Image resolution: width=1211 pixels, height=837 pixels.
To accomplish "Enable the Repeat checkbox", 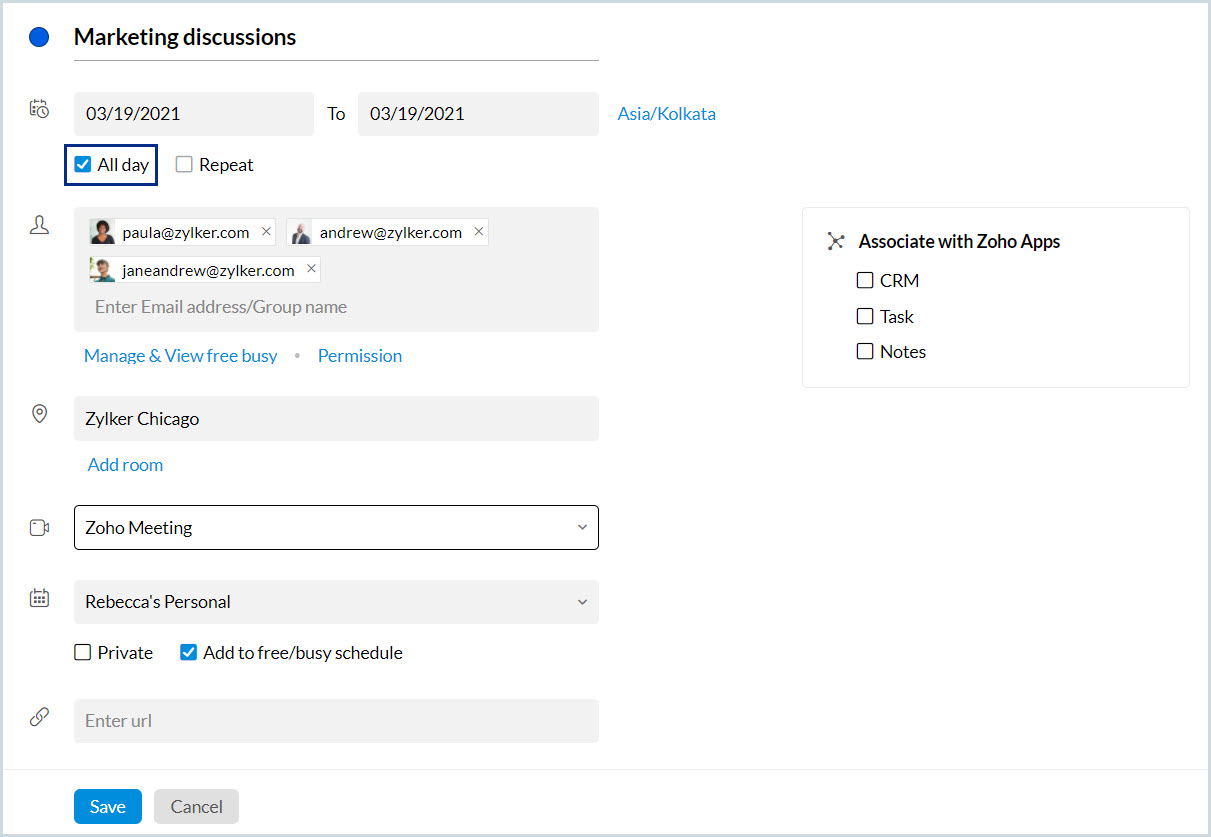I will 184,165.
